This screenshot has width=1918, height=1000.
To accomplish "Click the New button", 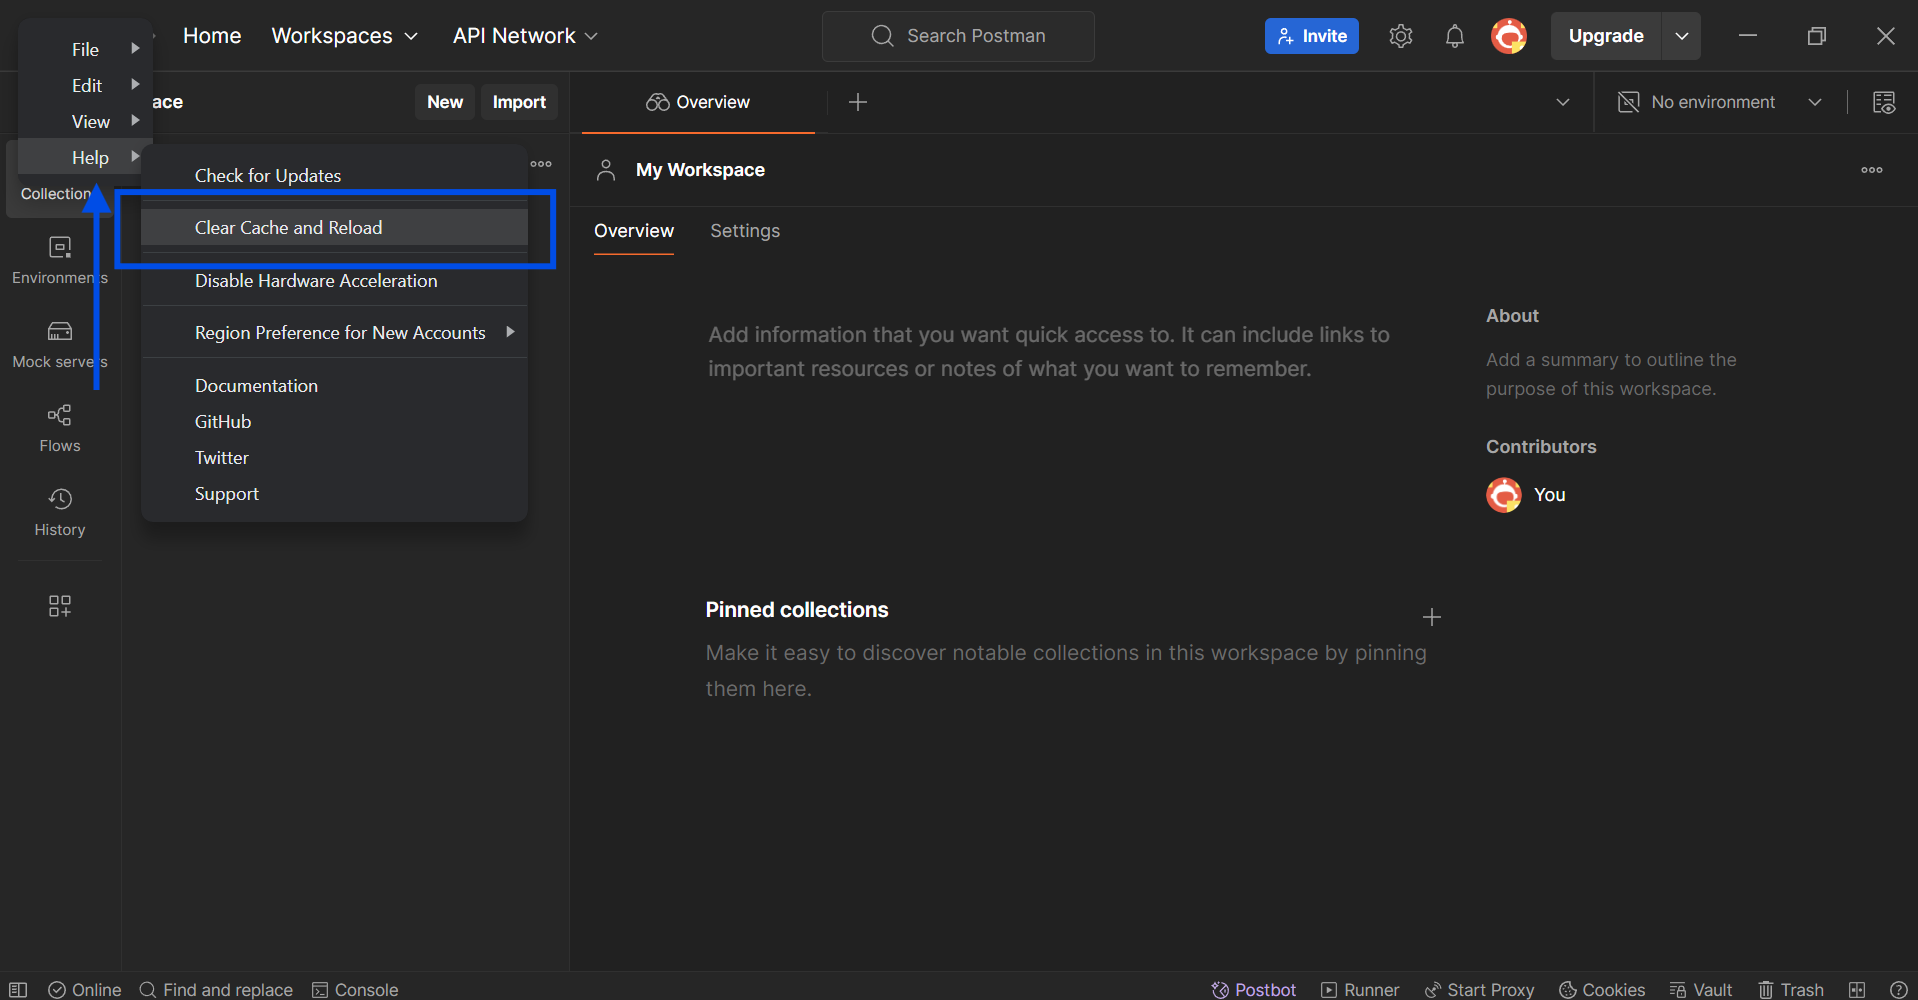I will [x=445, y=102].
